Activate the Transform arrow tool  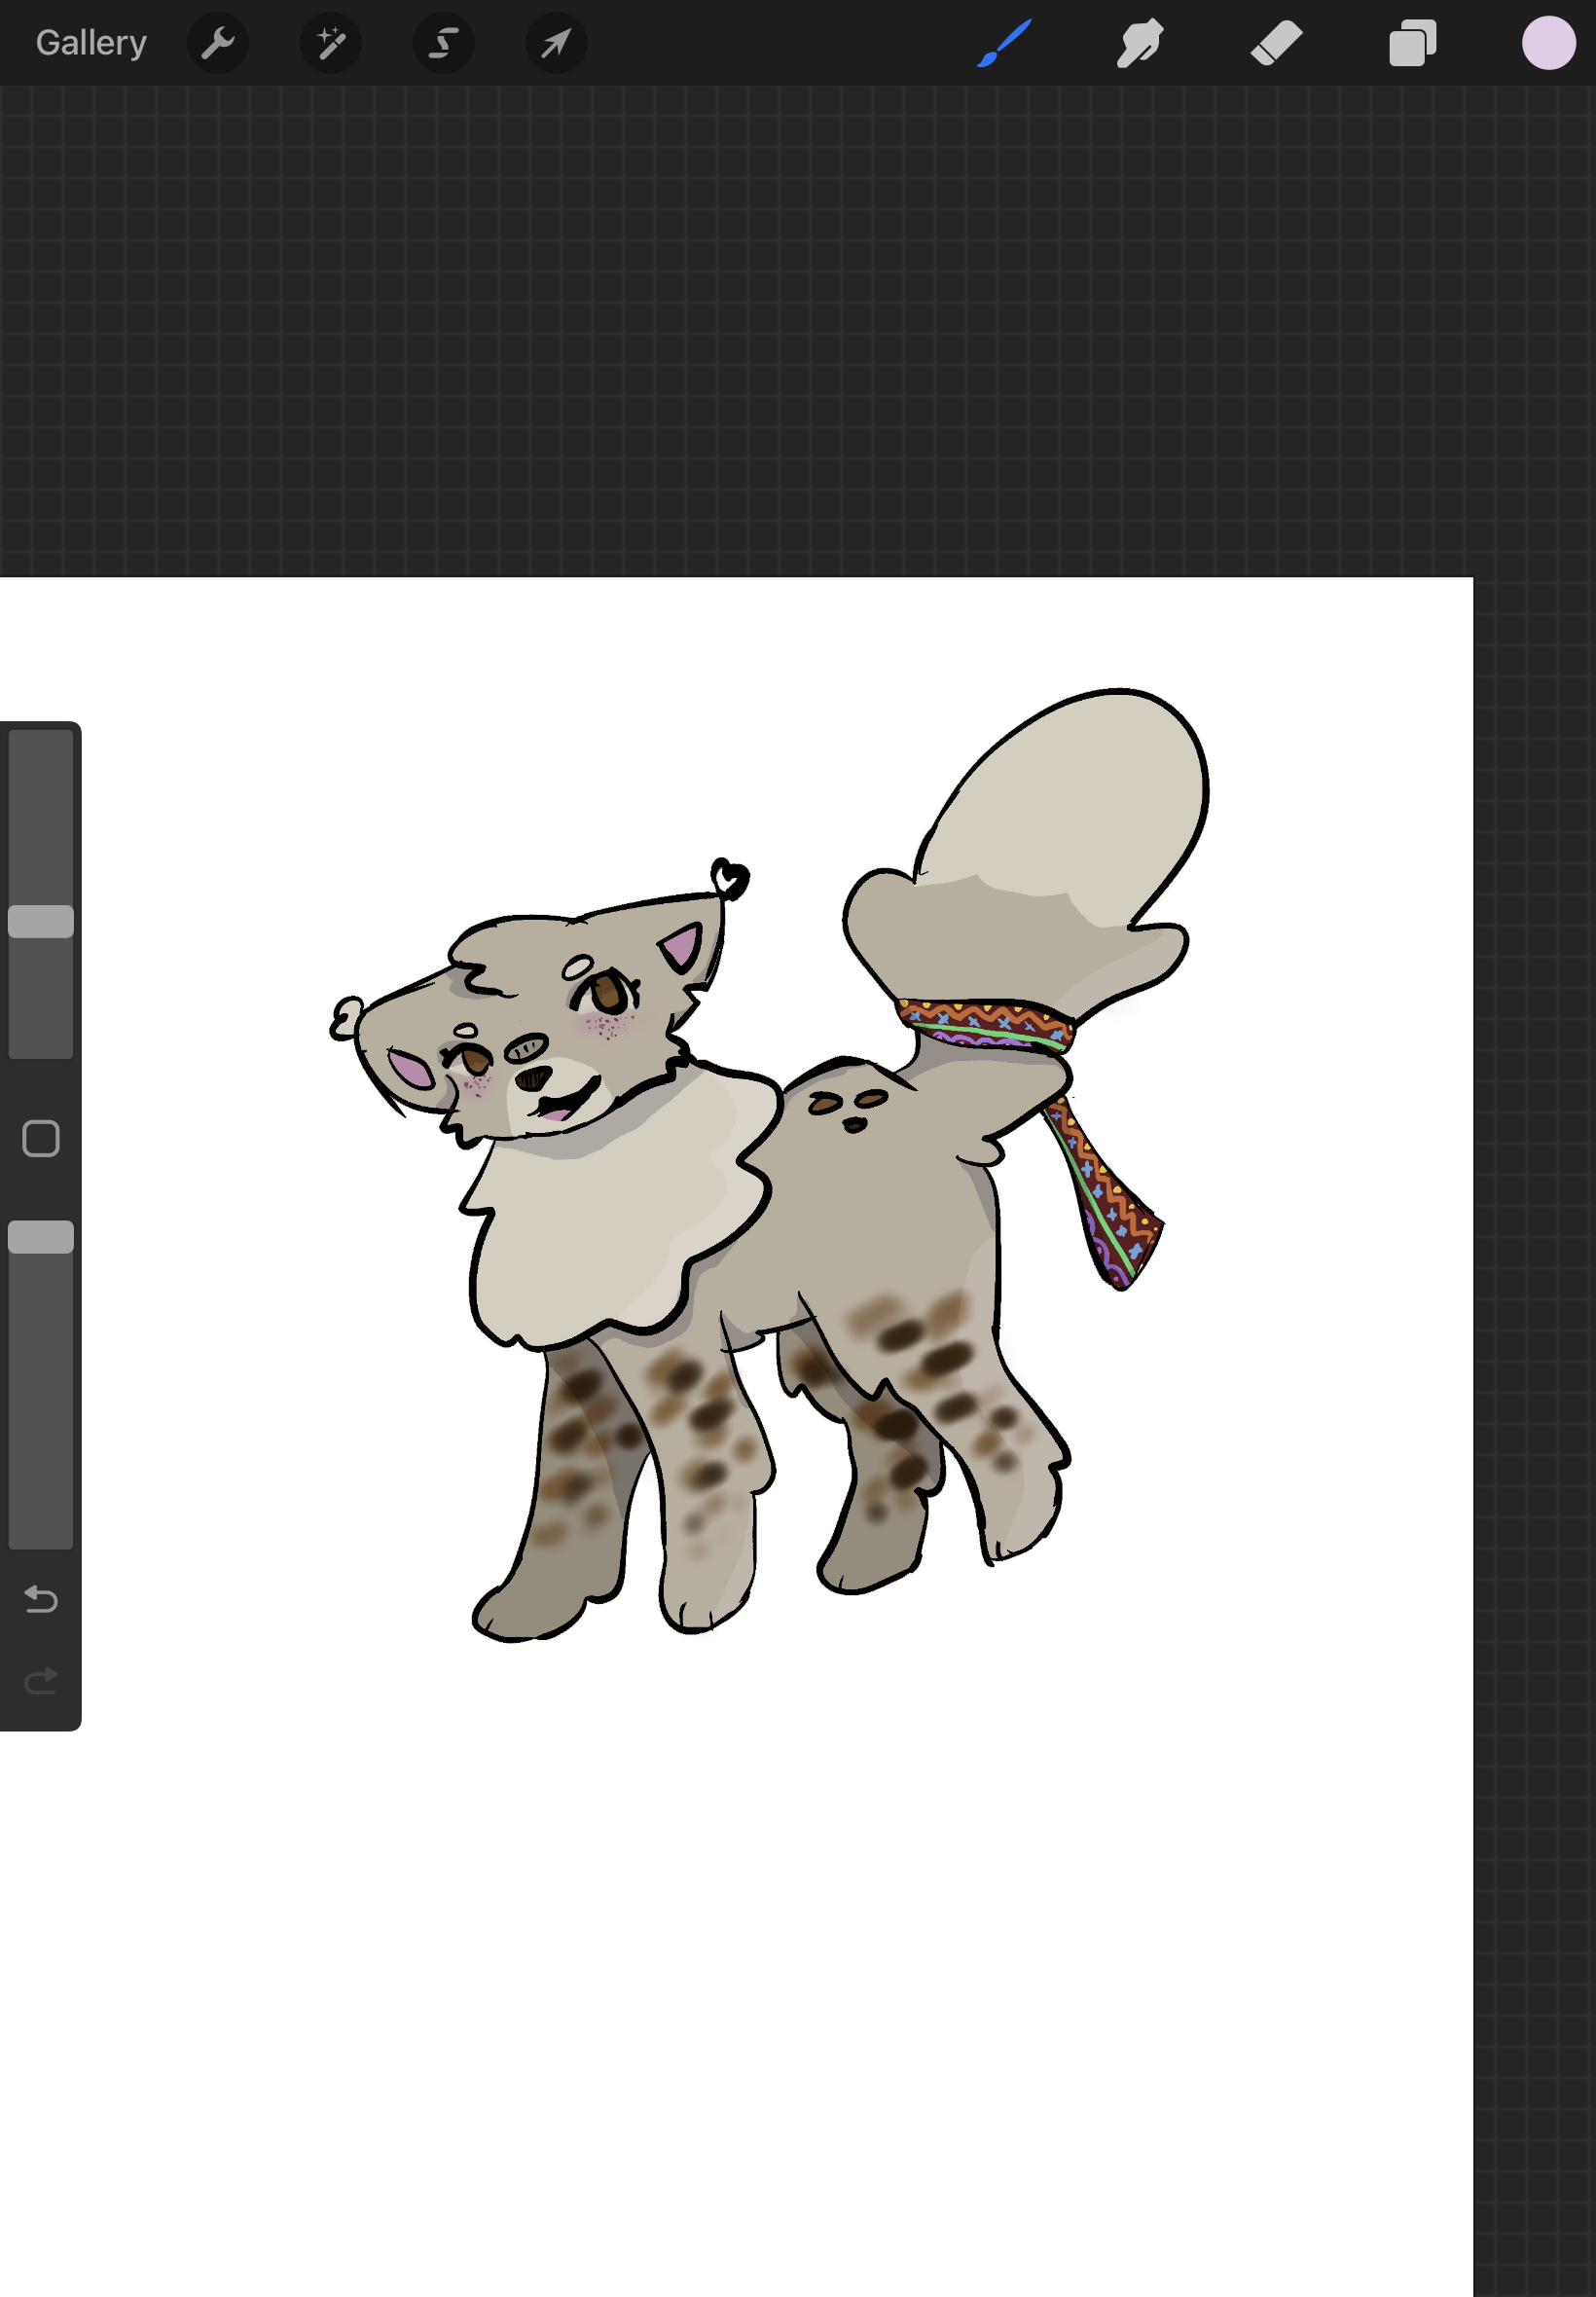pyautogui.click(x=557, y=43)
